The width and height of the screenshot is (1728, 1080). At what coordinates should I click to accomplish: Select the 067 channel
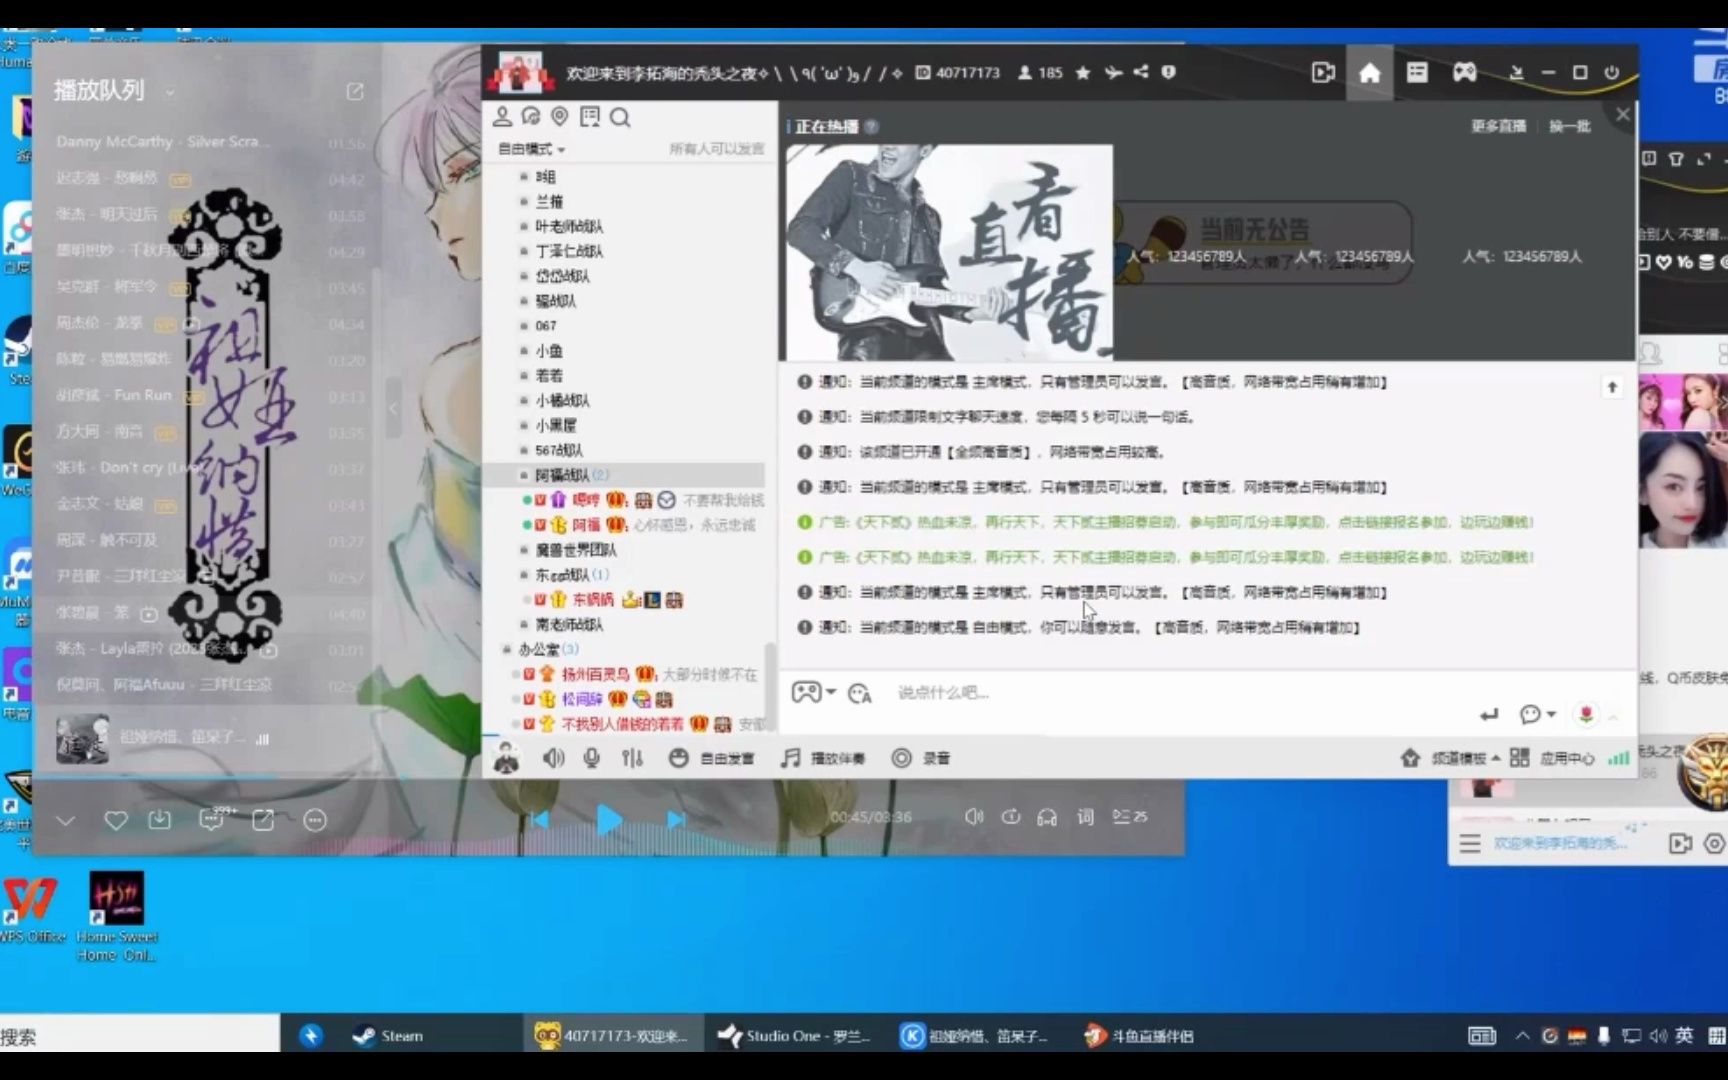click(546, 326)
